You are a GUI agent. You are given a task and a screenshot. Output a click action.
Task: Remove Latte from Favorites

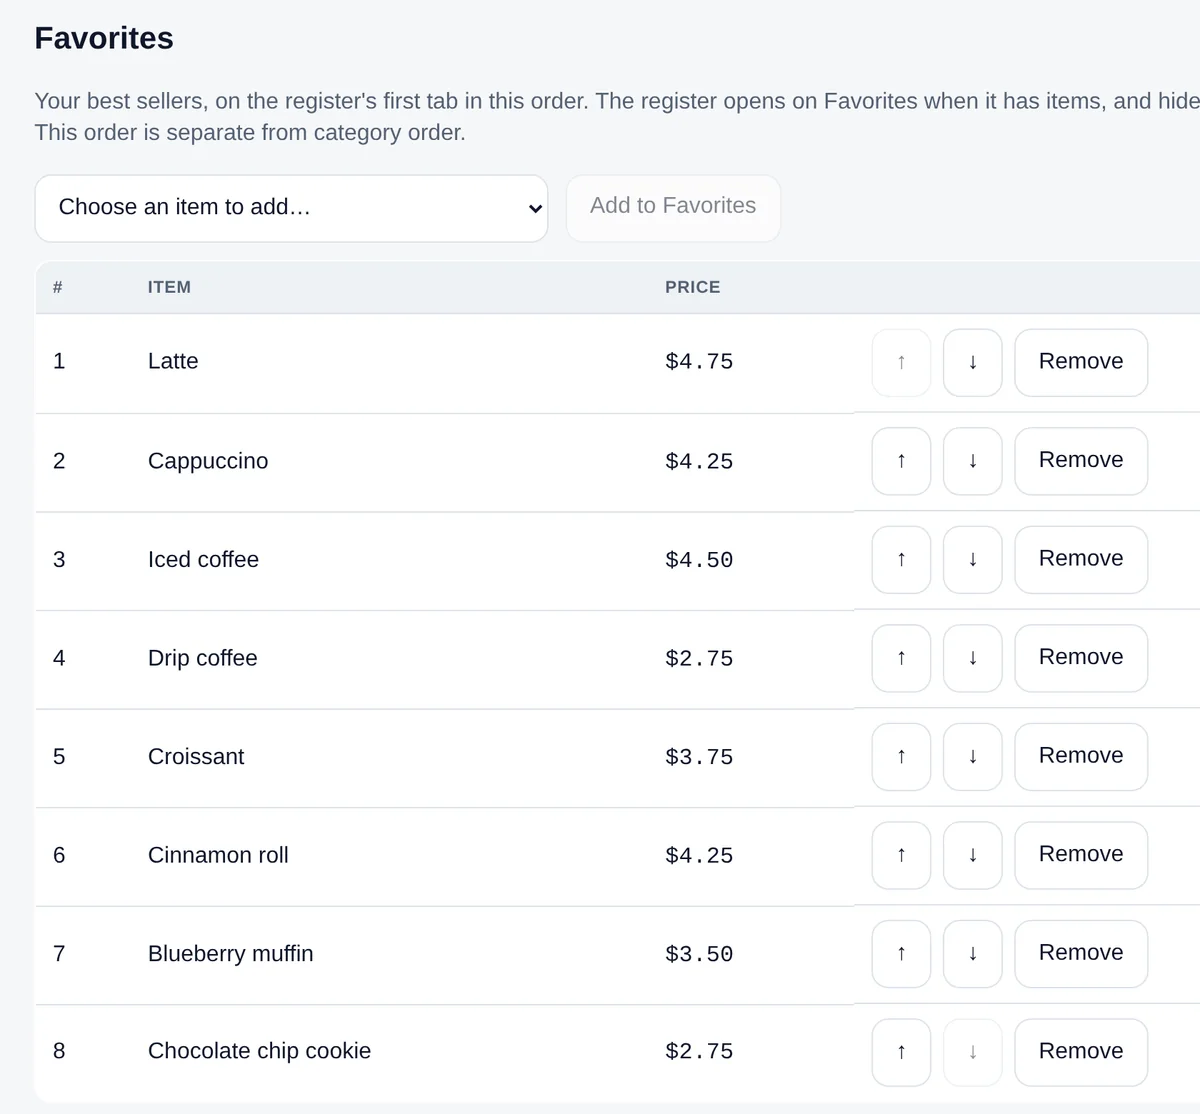(1081, 362)
